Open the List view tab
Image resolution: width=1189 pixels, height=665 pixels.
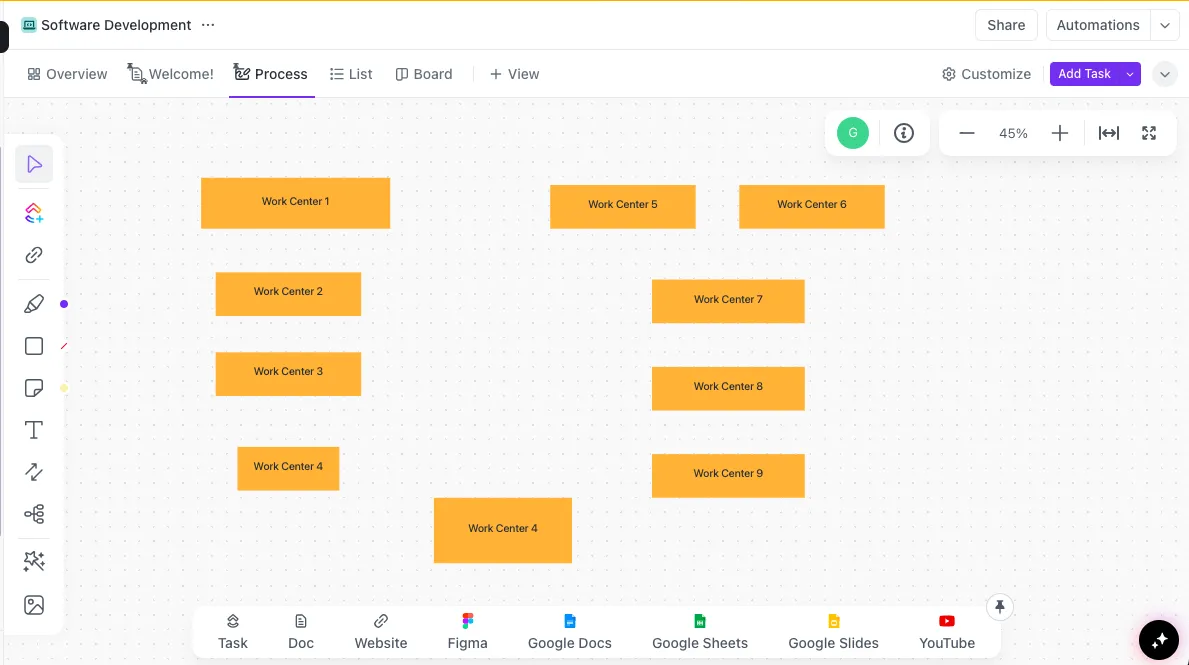click(351, 74)
